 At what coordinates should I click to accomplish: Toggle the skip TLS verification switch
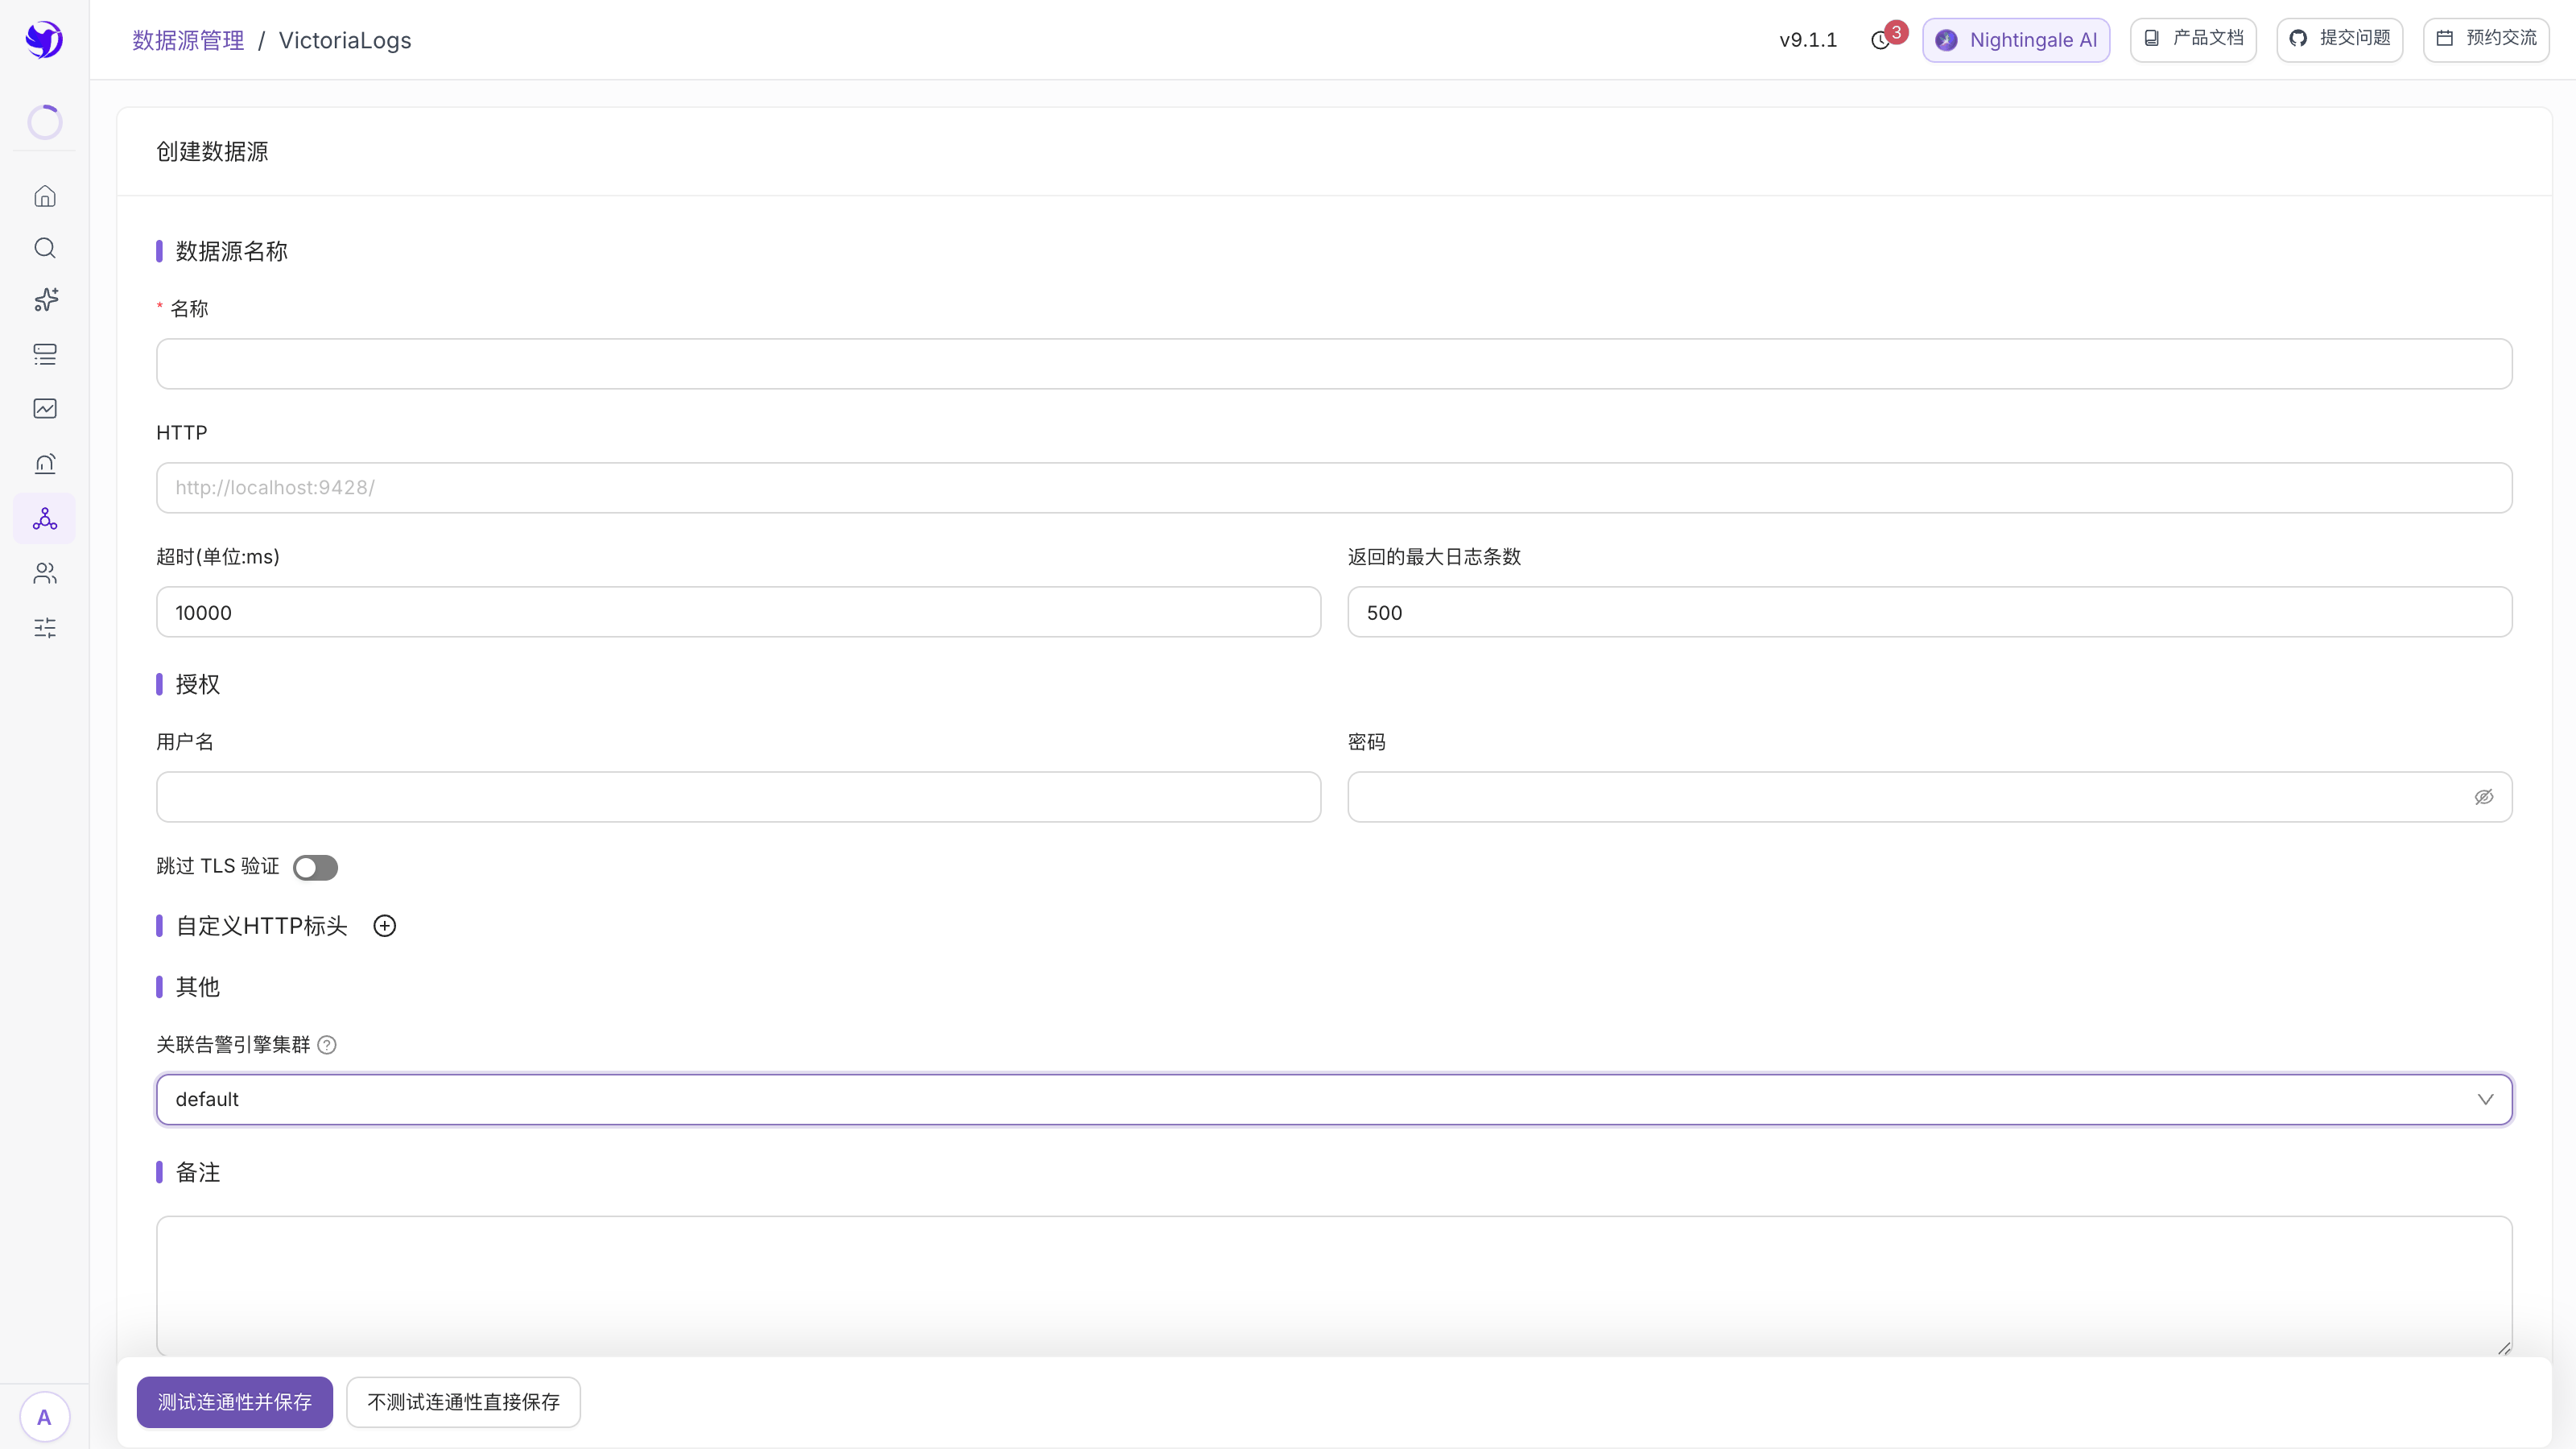315,867
